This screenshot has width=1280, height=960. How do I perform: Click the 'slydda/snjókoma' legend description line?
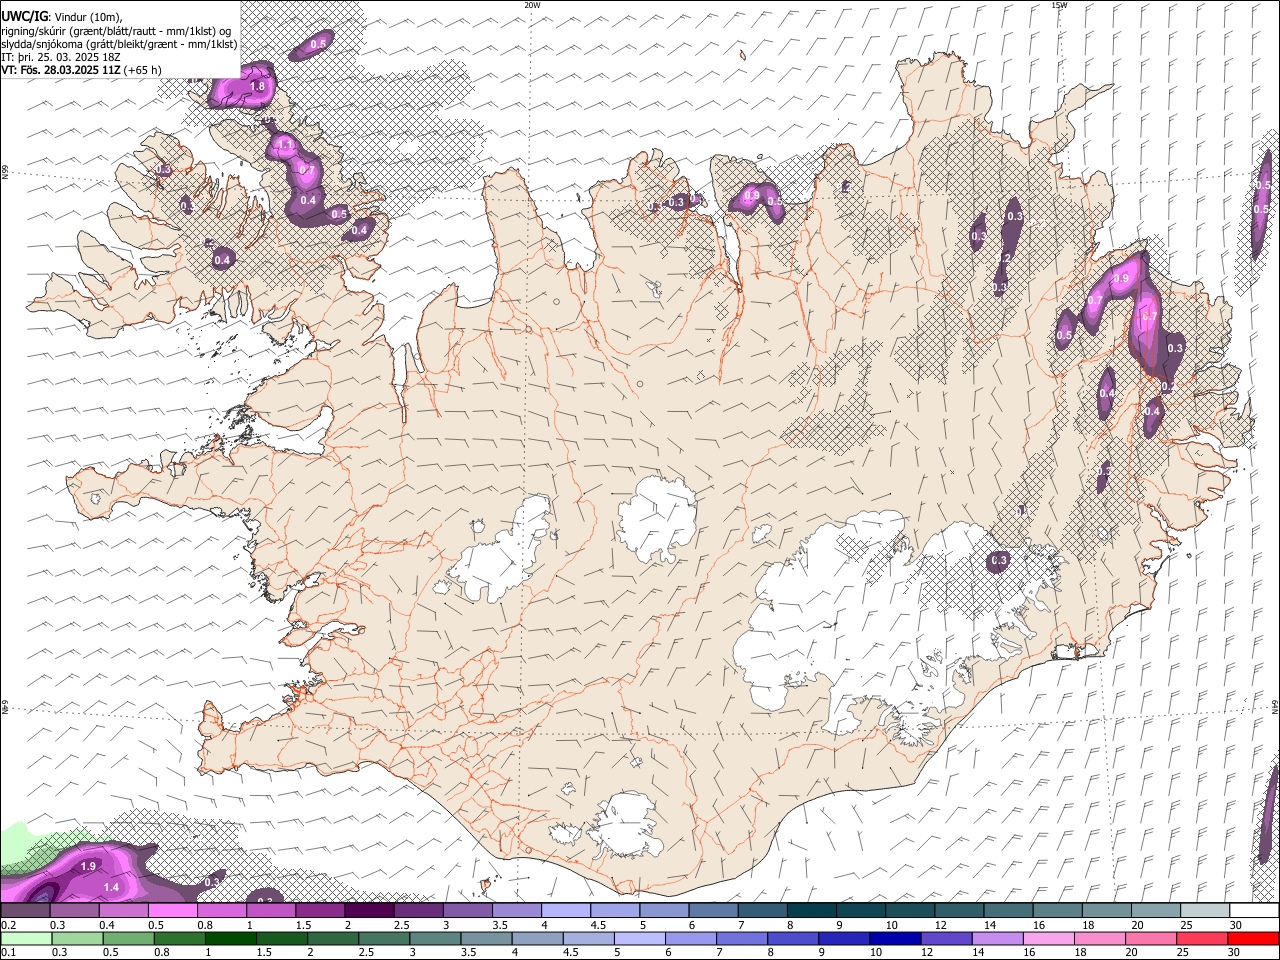pyautogui.click(x=119, y=44)
